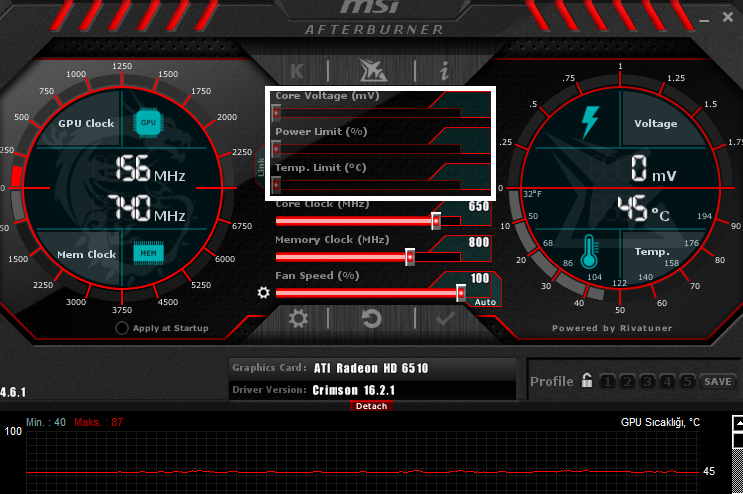743x494 pixels.
Task: Toggle the profile lock icon
Action: coord(587,380)
